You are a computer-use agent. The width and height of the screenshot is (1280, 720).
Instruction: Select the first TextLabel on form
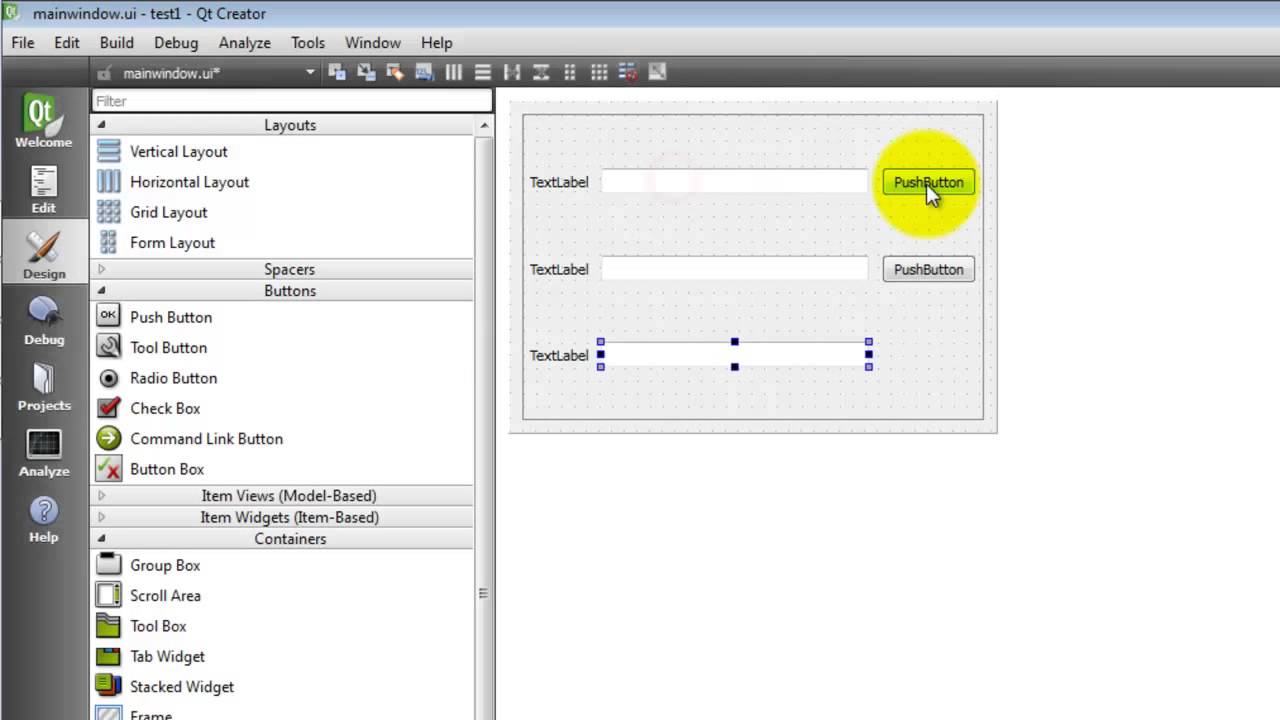click(x=559, y=182)
